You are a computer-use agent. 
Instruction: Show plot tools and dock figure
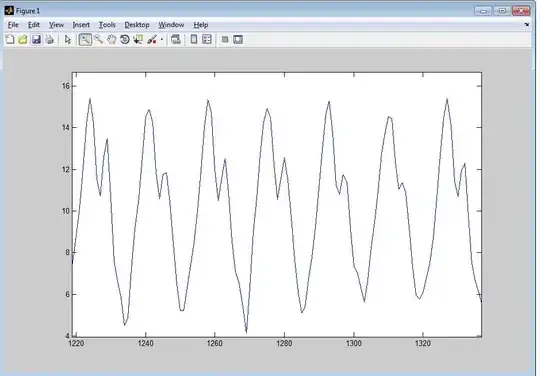click(238, 40)
